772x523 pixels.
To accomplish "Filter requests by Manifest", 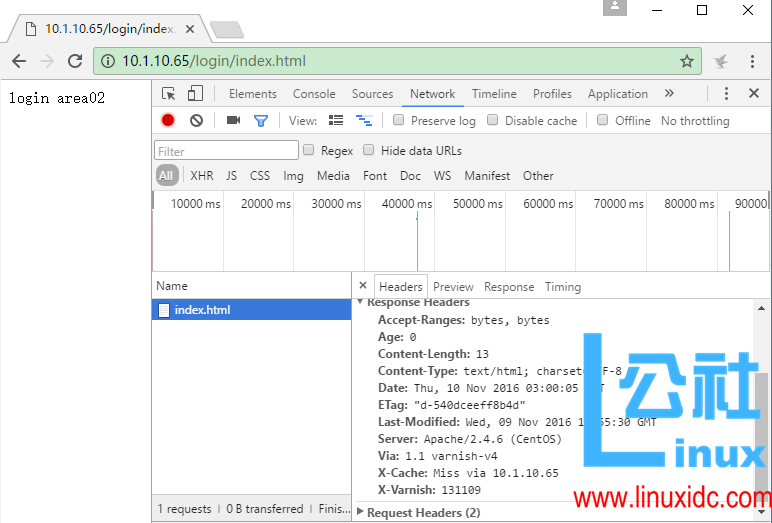I will coord(487,176).
